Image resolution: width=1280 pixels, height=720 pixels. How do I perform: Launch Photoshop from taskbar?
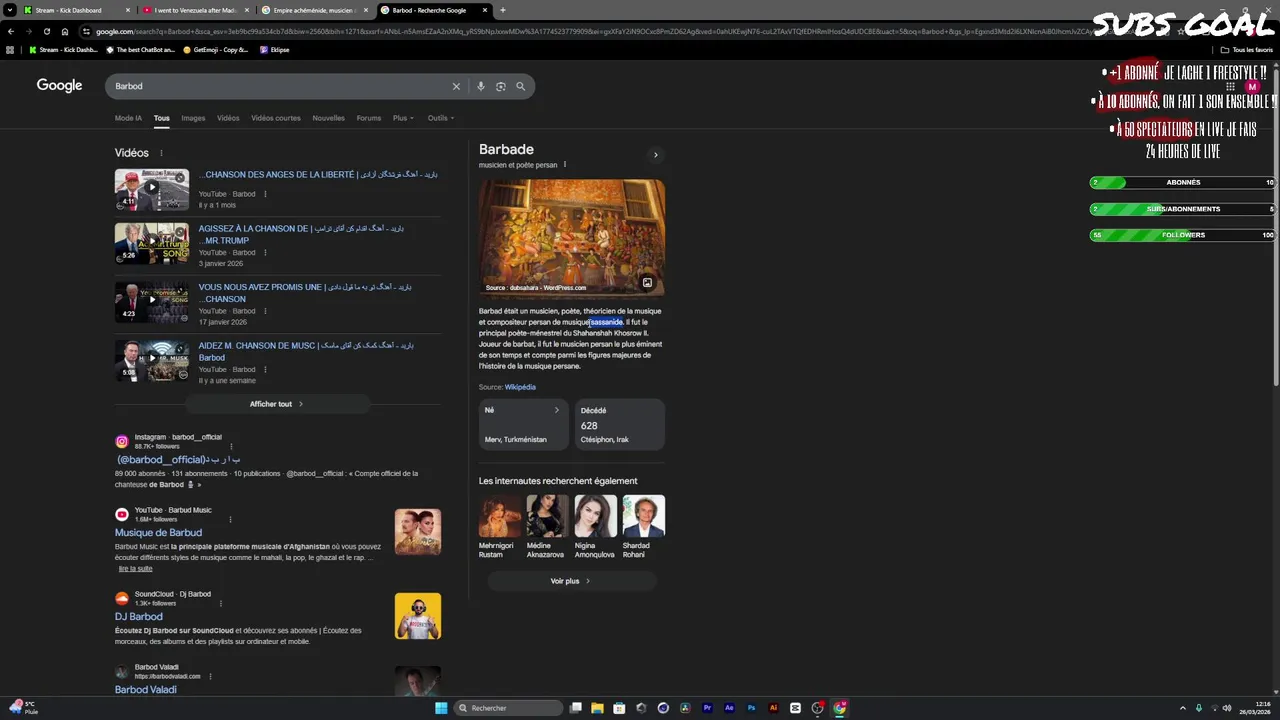point(751,708)
